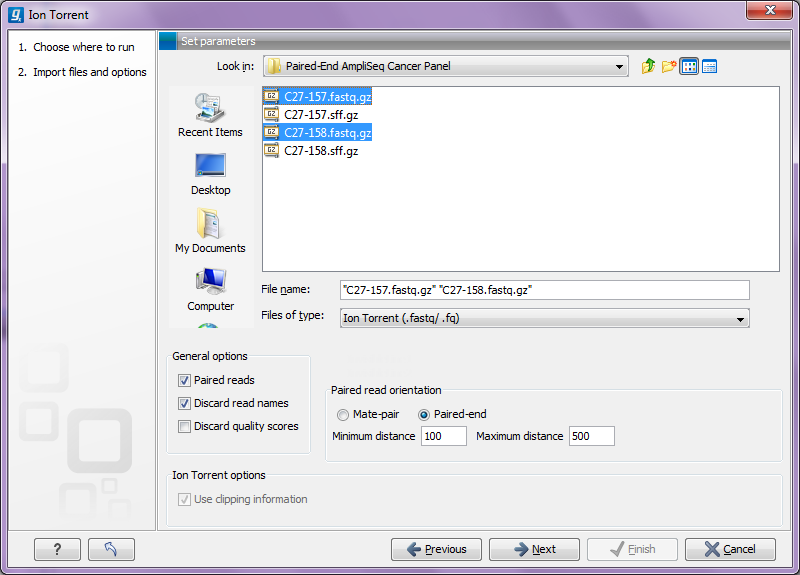Open the Files of type dropdown
Viewport: 800px width, 575px height.
click(x=740, y=319)
